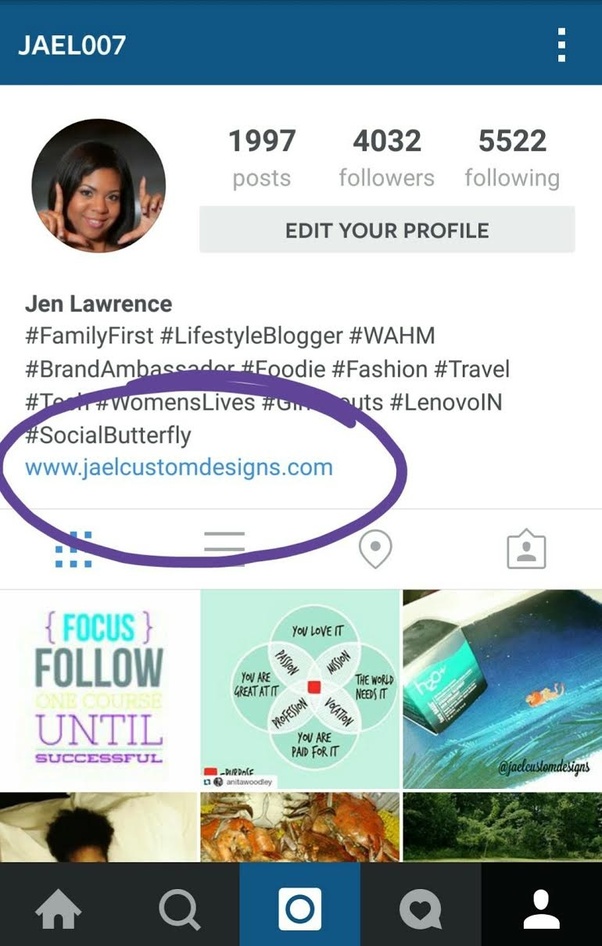Go to the home feed

(59, 909)
